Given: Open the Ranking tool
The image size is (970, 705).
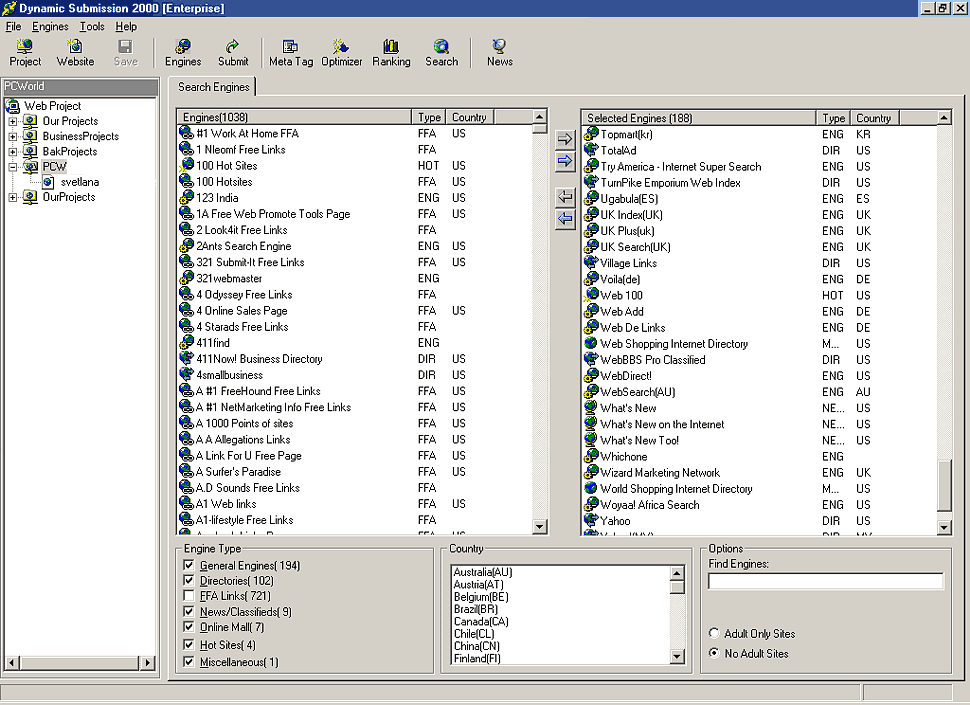Looking at the screenshot, I should (x=391, y=53).
